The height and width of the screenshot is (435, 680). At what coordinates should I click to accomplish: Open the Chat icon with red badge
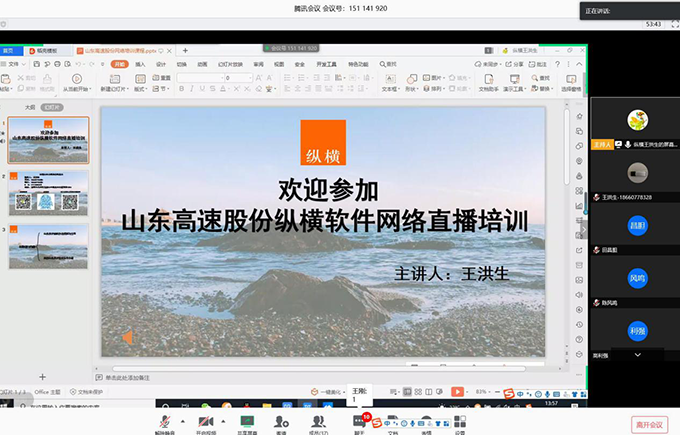[360, 422]
